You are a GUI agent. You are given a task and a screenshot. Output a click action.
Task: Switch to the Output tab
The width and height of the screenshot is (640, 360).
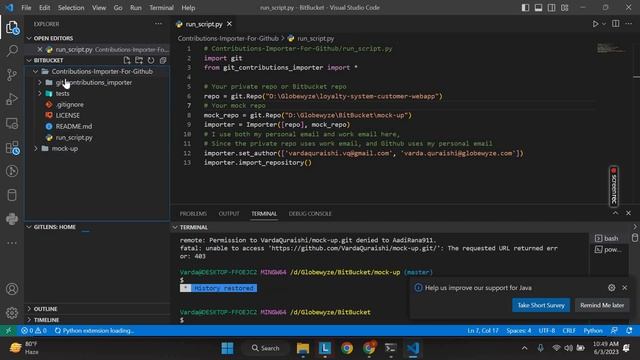pos(229,213)
